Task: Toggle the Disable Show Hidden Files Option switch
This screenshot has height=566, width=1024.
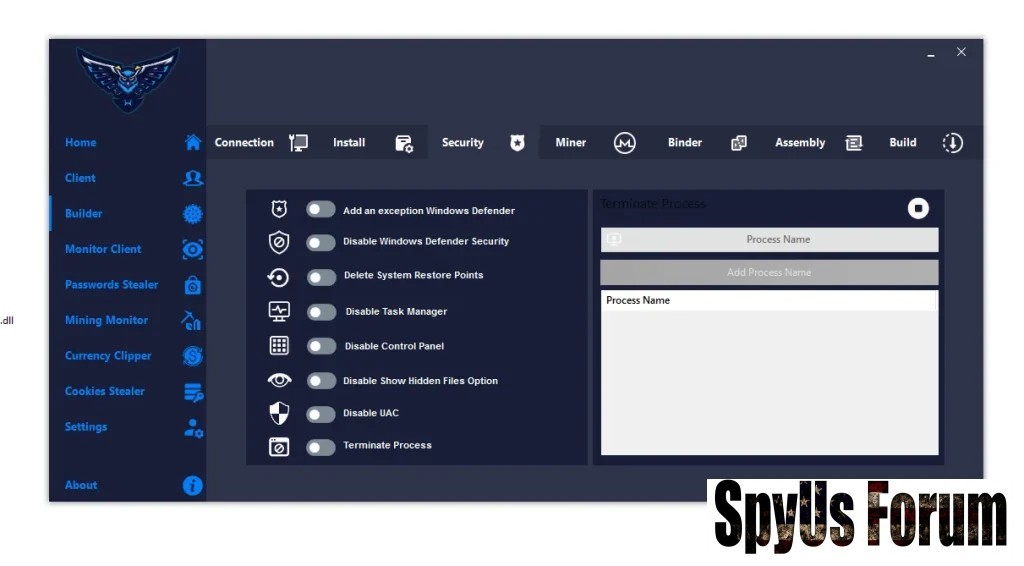Action: click(x=321, y=381)
